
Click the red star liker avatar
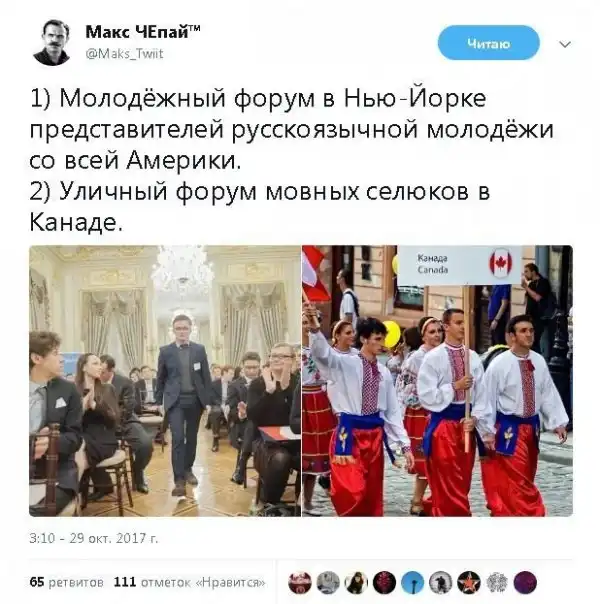[x=469, y=582]
